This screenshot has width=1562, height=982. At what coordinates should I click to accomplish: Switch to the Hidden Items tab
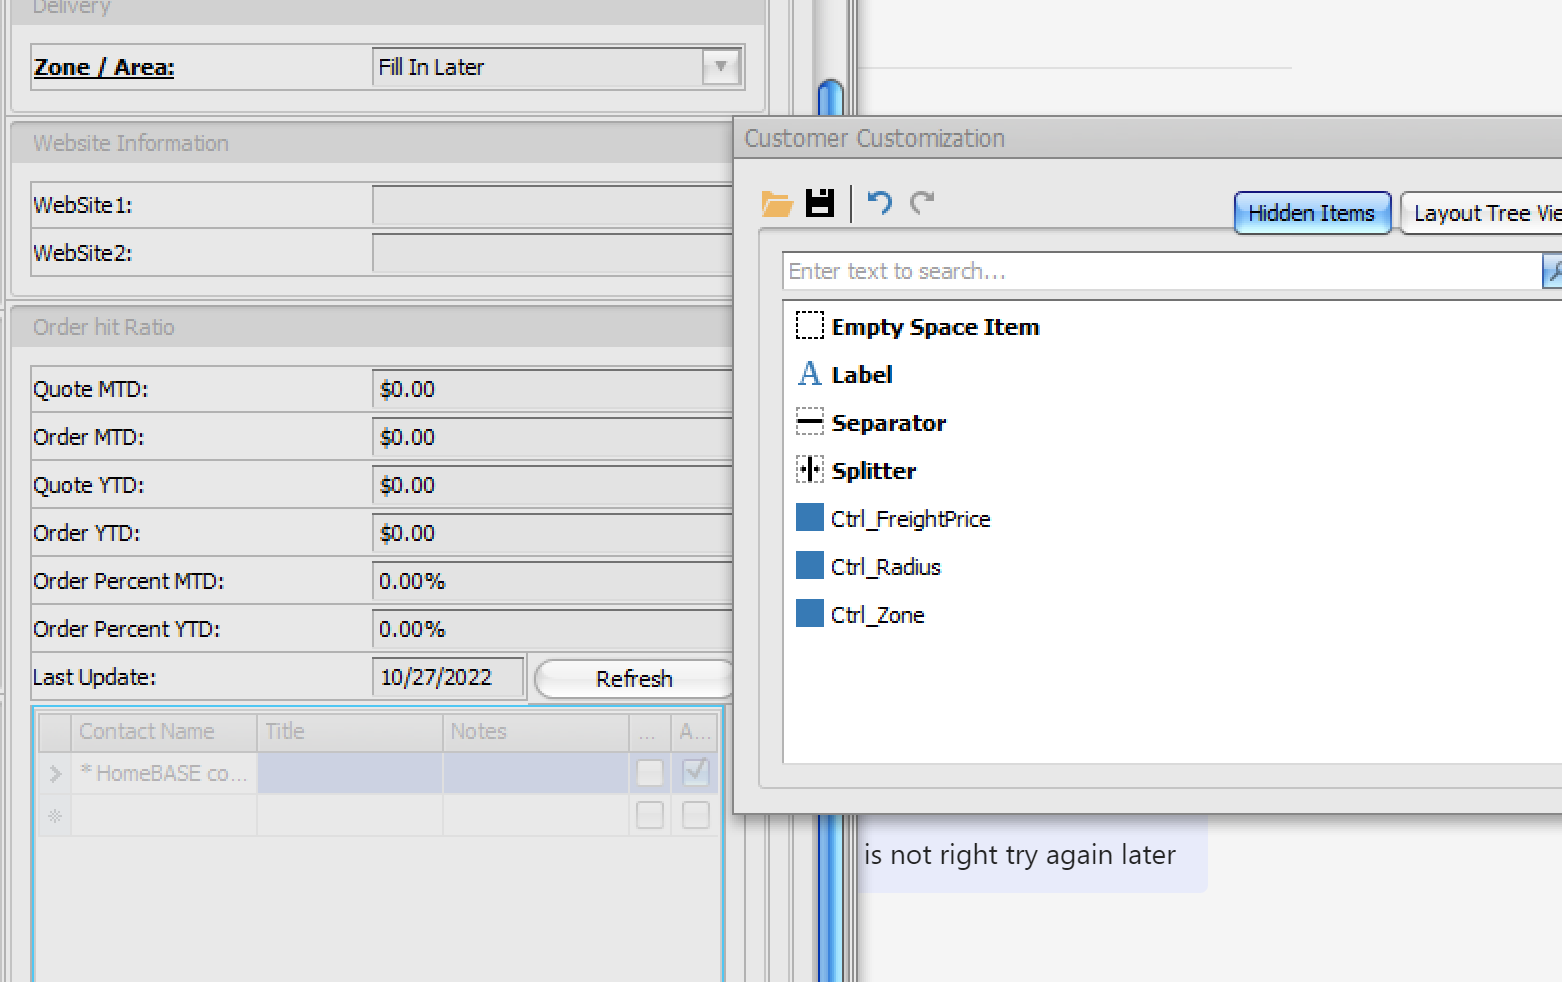coord(1311,213)
